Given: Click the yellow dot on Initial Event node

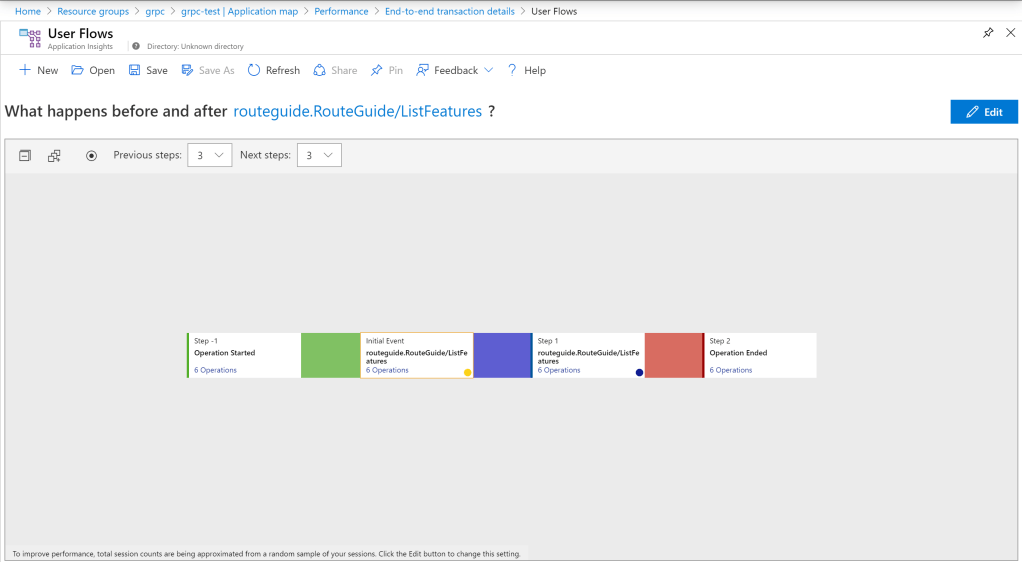Looking at the screenshot, I should 467,372.
